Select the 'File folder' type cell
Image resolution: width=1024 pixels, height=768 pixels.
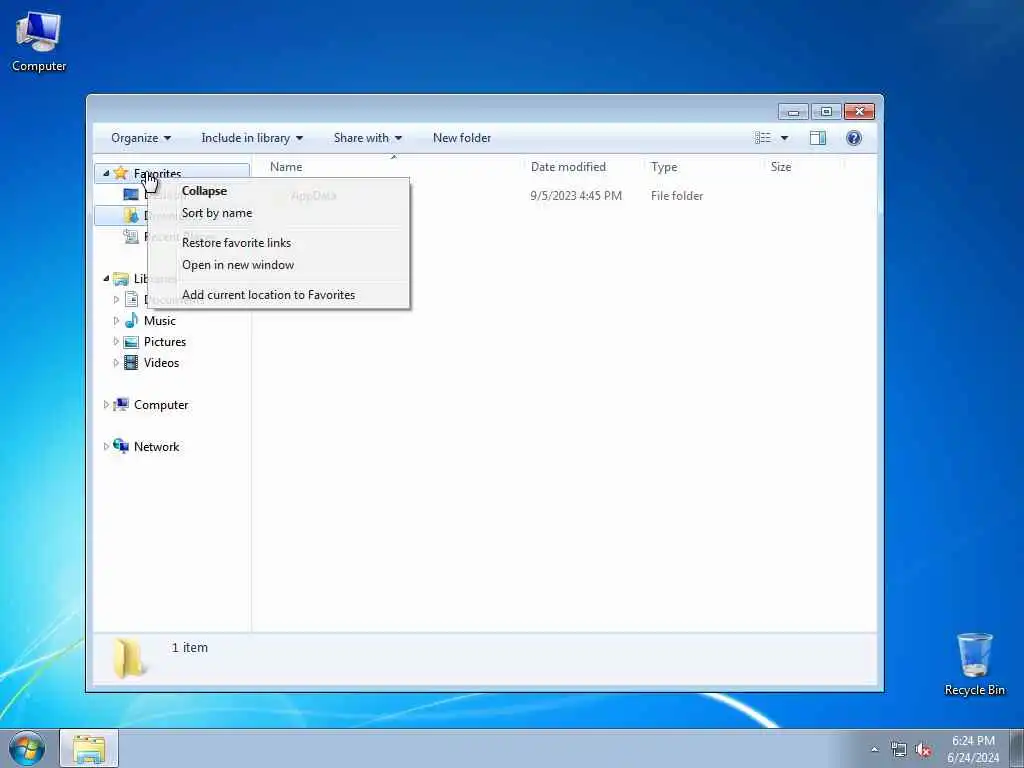coord(677,196)
